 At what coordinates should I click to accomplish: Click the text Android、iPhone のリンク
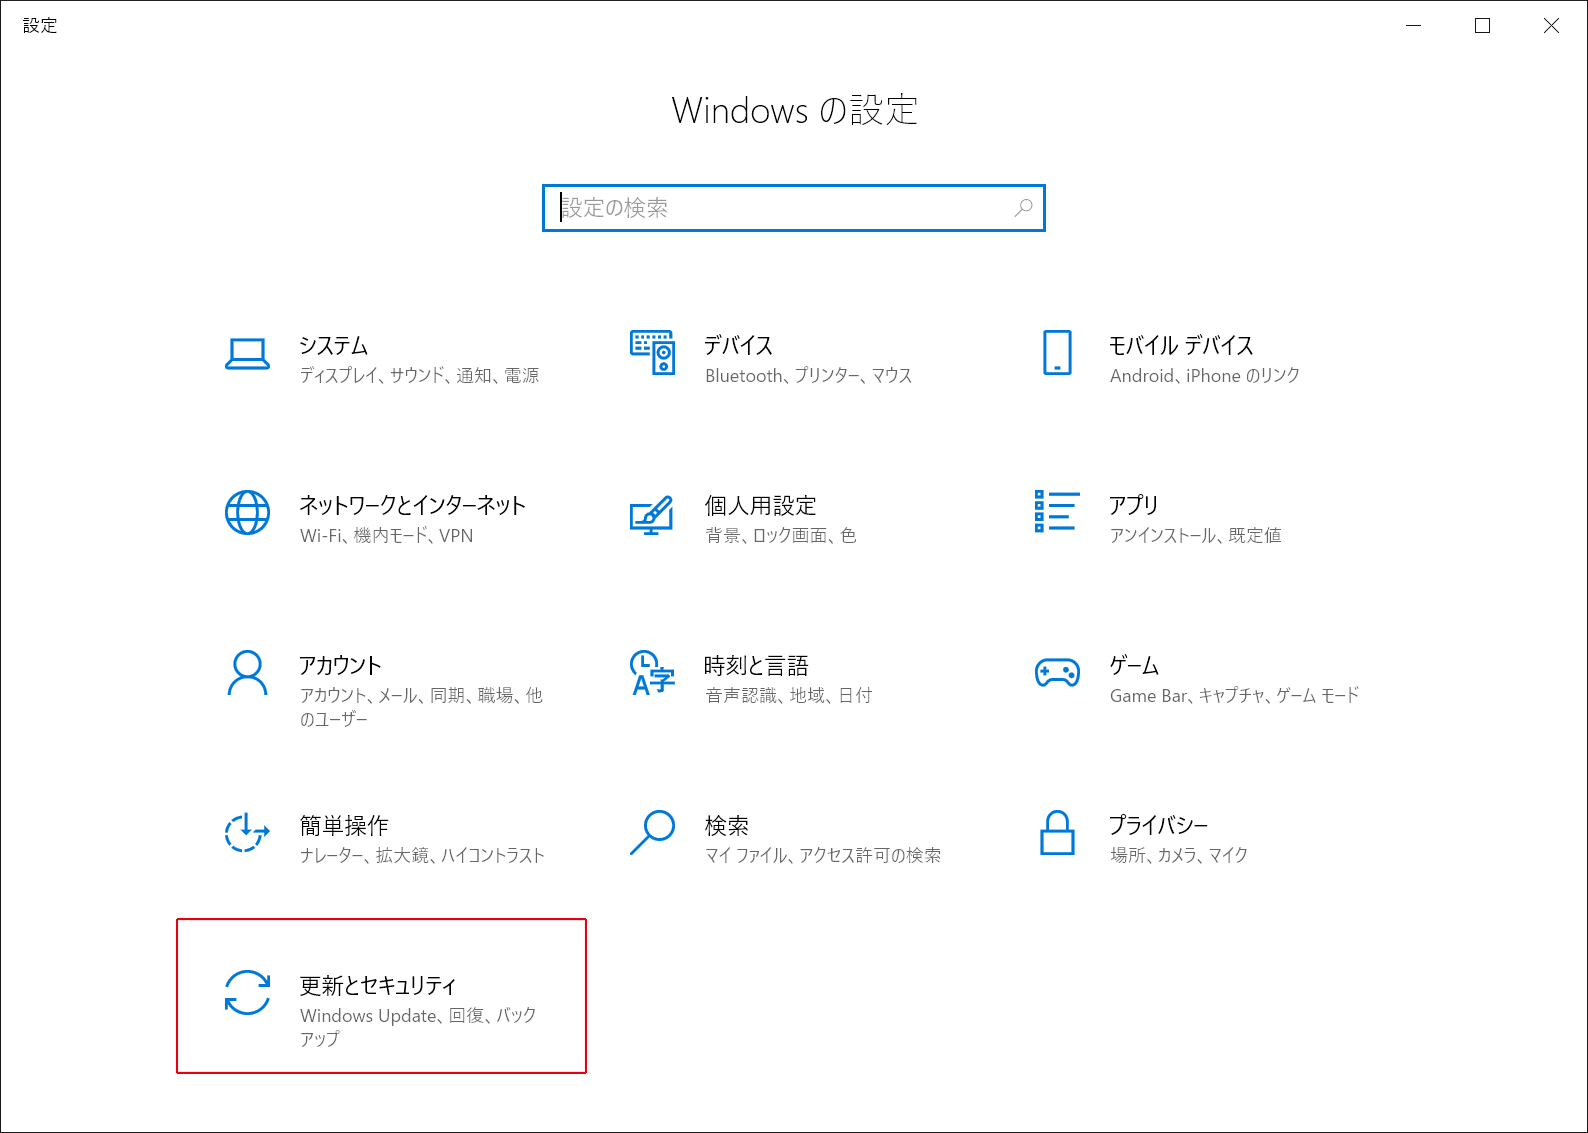[1204, 376]
